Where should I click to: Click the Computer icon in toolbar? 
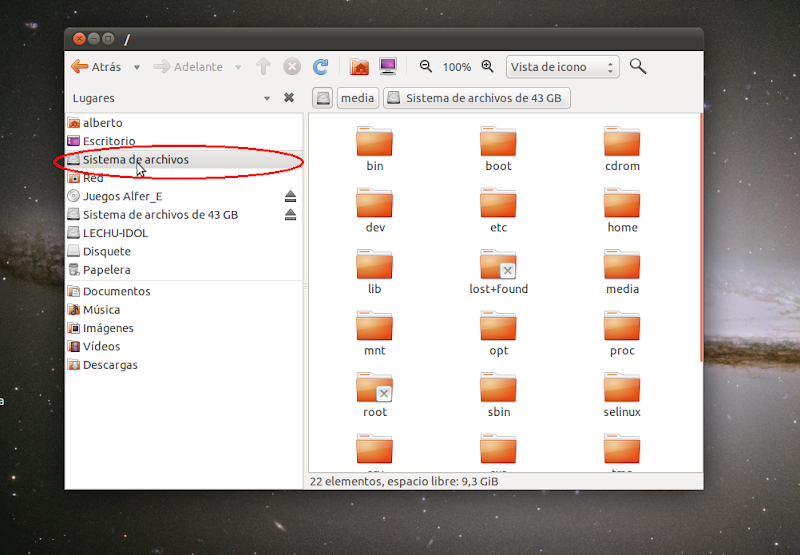pos(388,67)
